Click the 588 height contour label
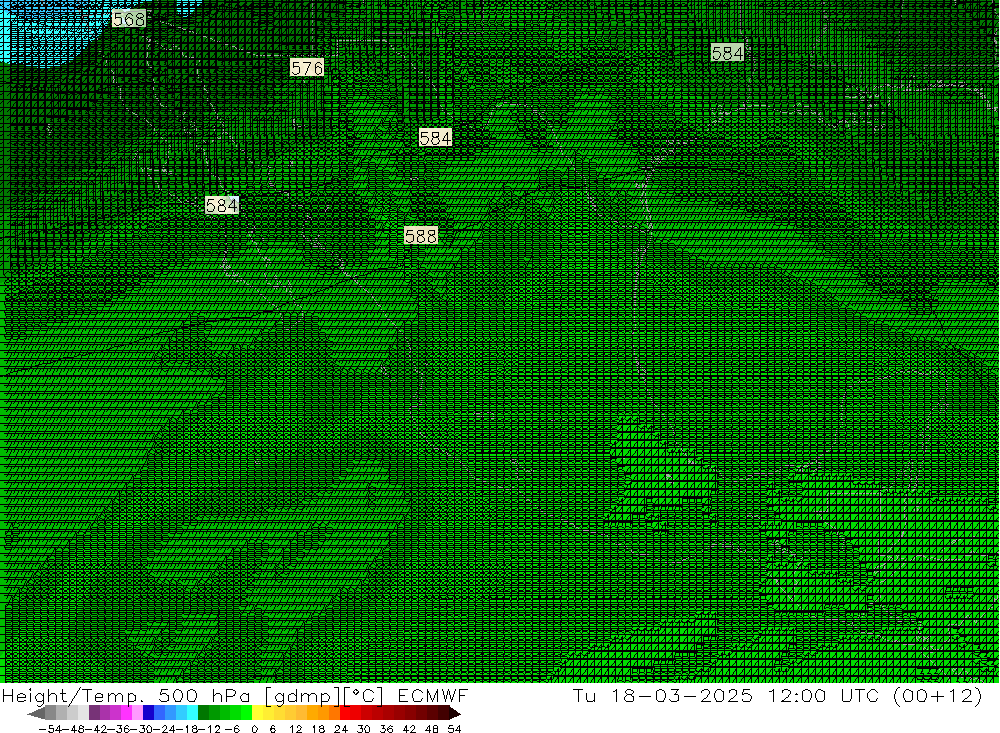1000x733 pixels. [x=421, y=236]
